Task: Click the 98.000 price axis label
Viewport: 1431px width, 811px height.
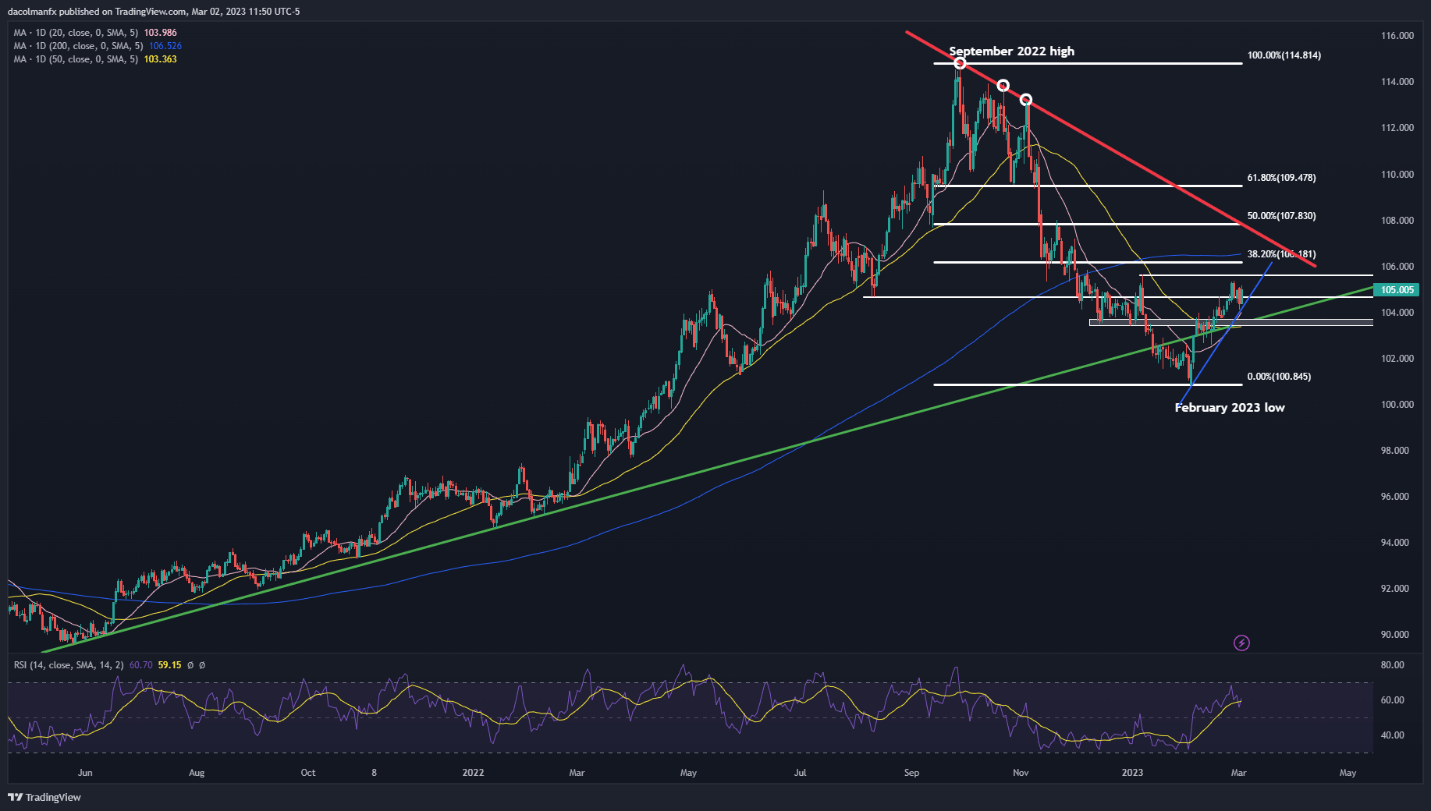Action: click(x=1396, y=451)
